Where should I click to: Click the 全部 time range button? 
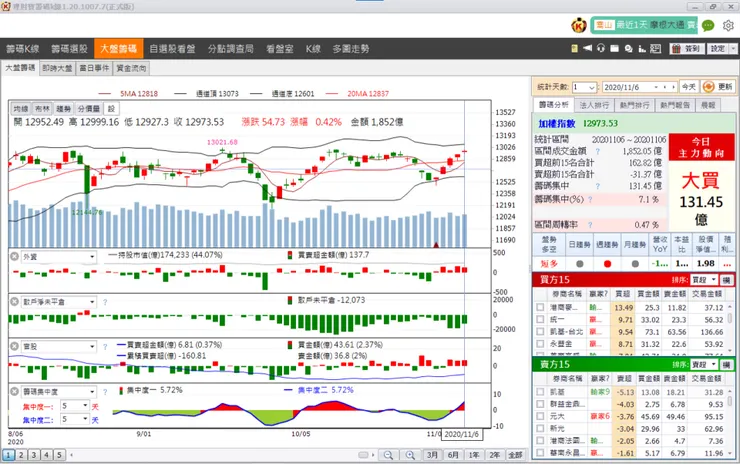(515, 455)
